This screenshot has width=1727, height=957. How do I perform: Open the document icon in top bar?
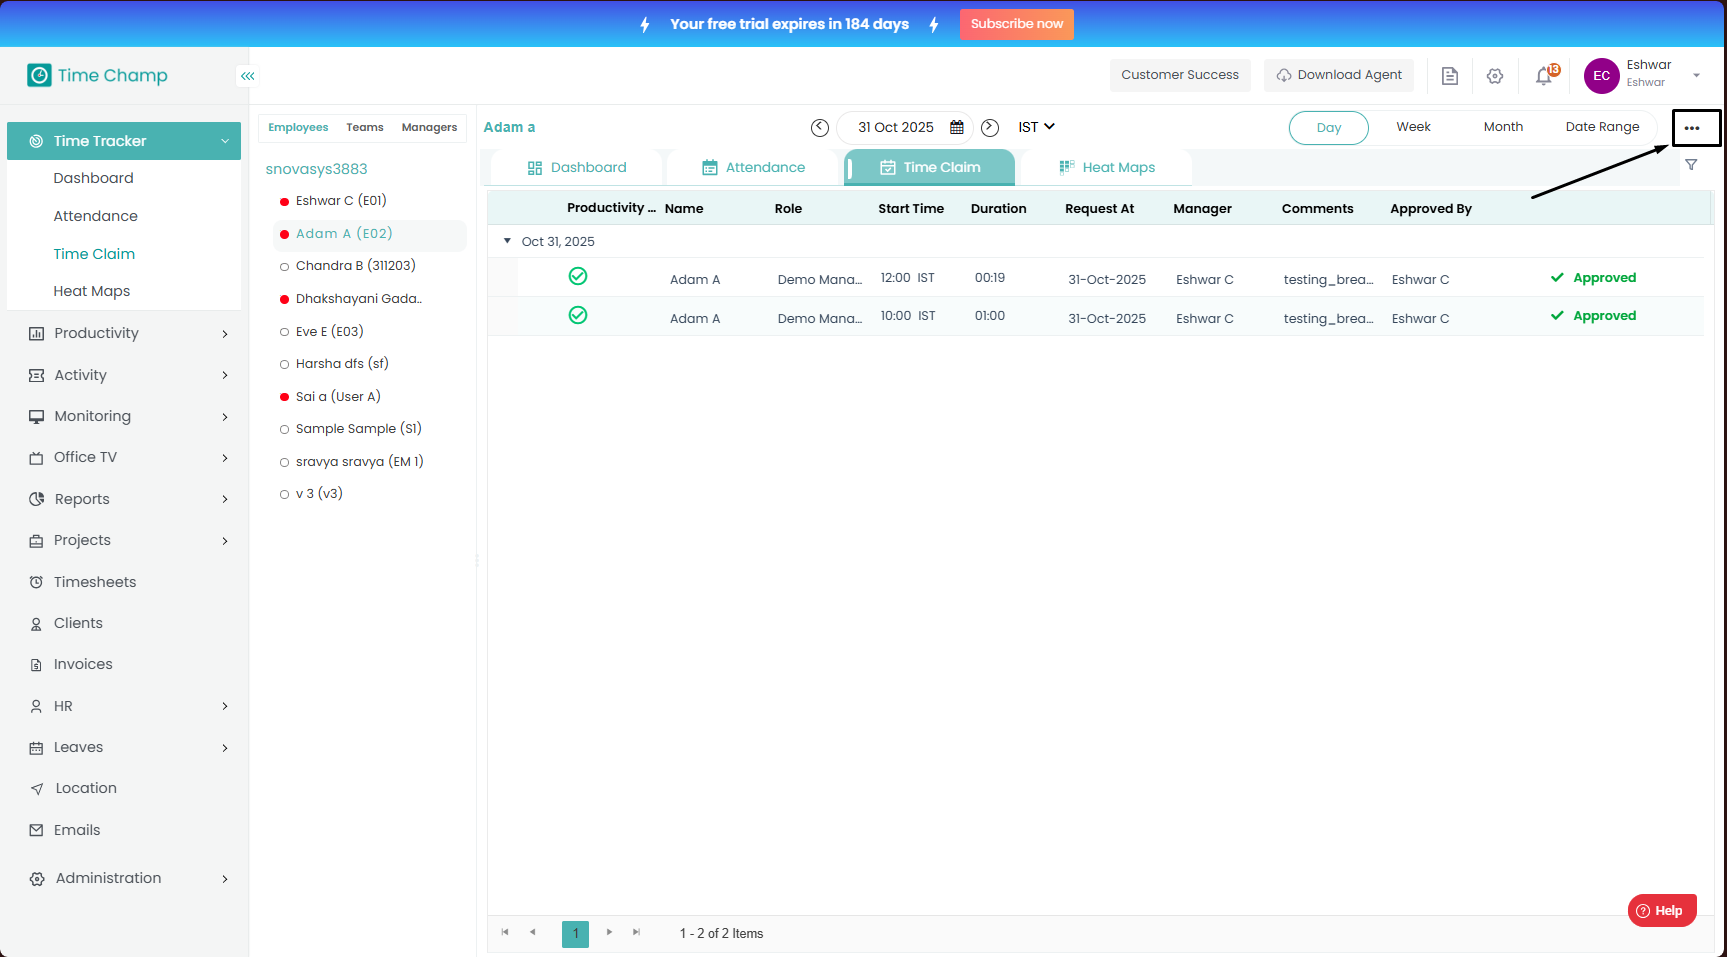(x=1449, y=76)
